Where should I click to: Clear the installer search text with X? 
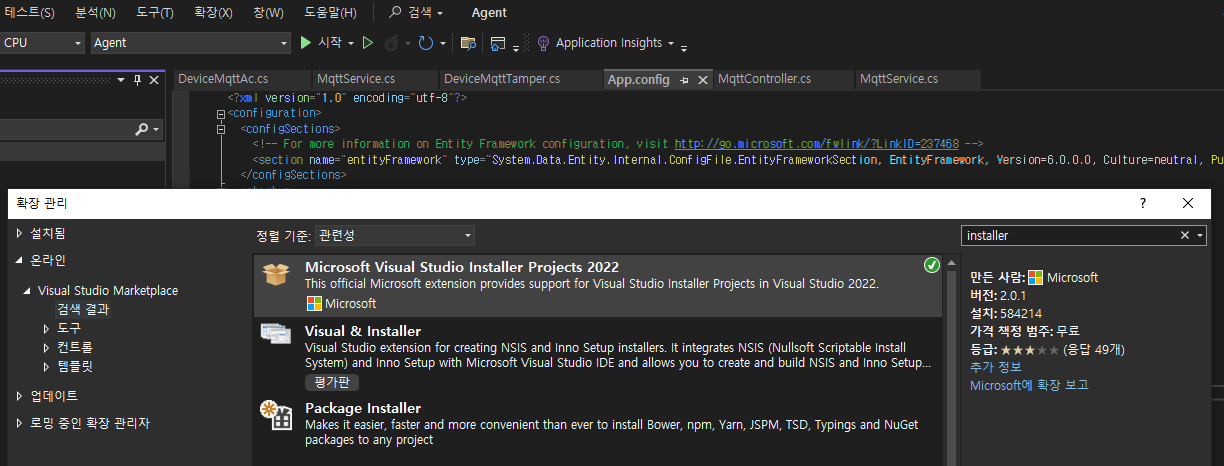(1185, 235)
